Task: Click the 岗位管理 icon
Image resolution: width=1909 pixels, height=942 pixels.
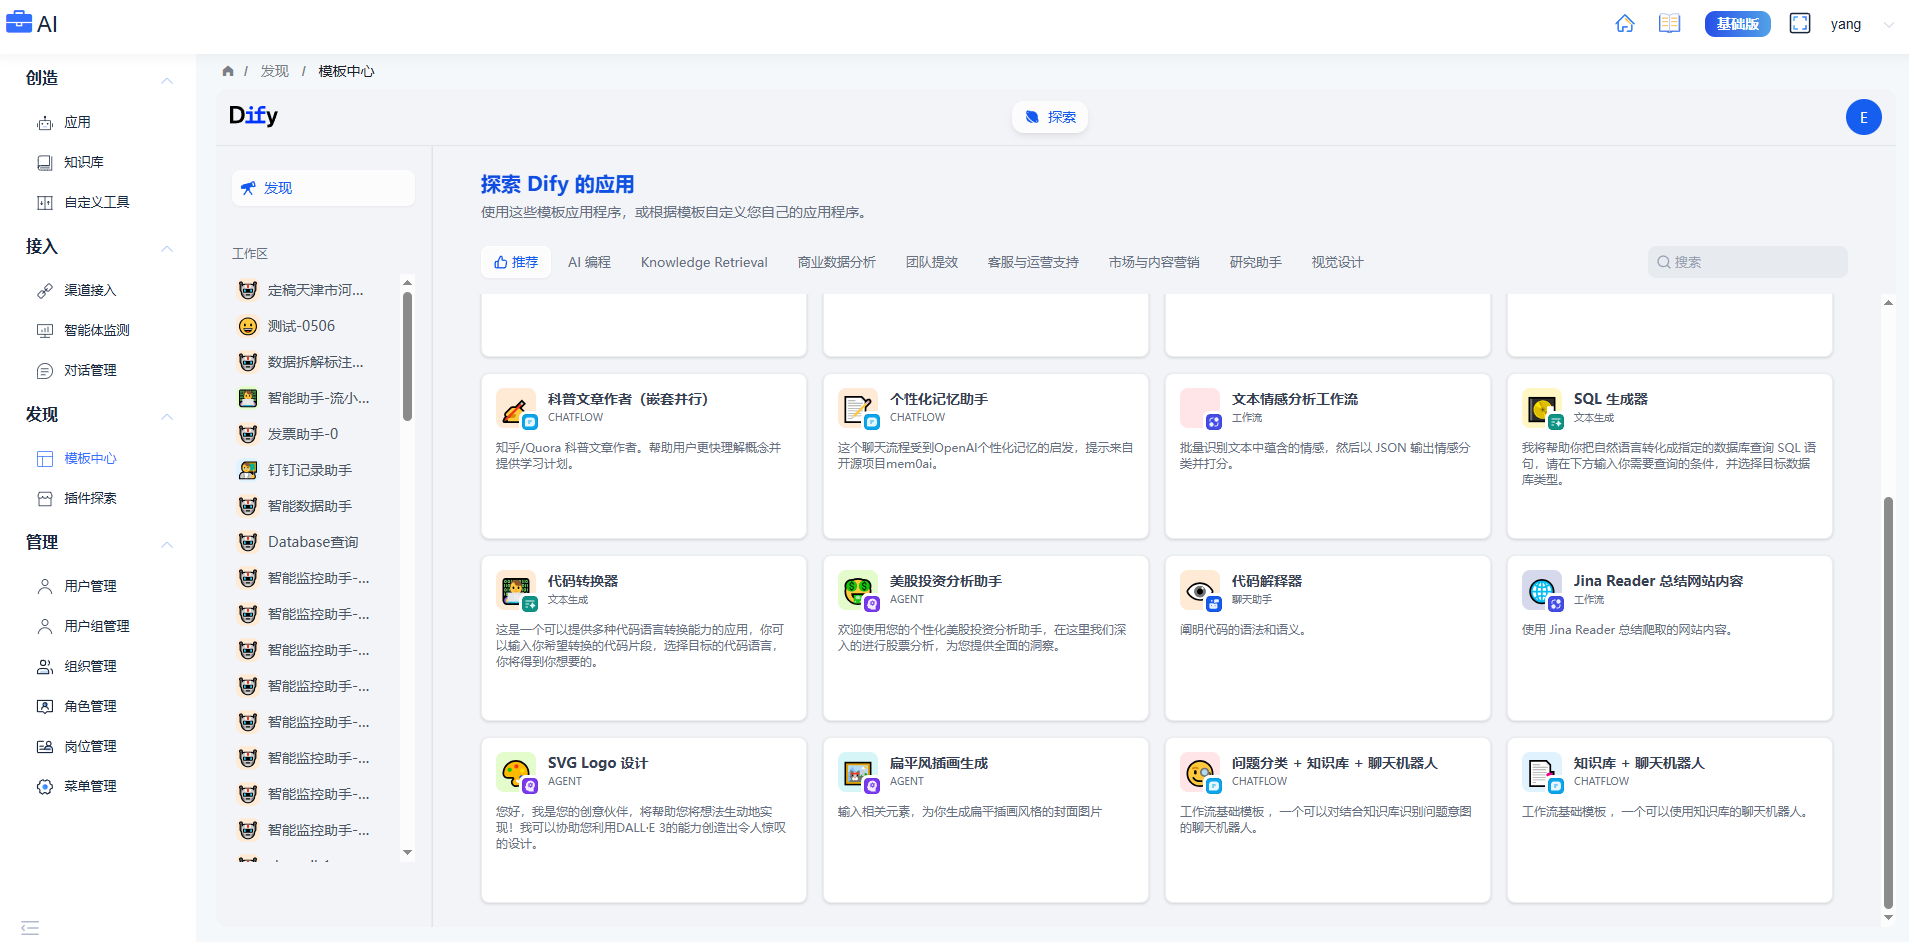Action: coord(45,746)
